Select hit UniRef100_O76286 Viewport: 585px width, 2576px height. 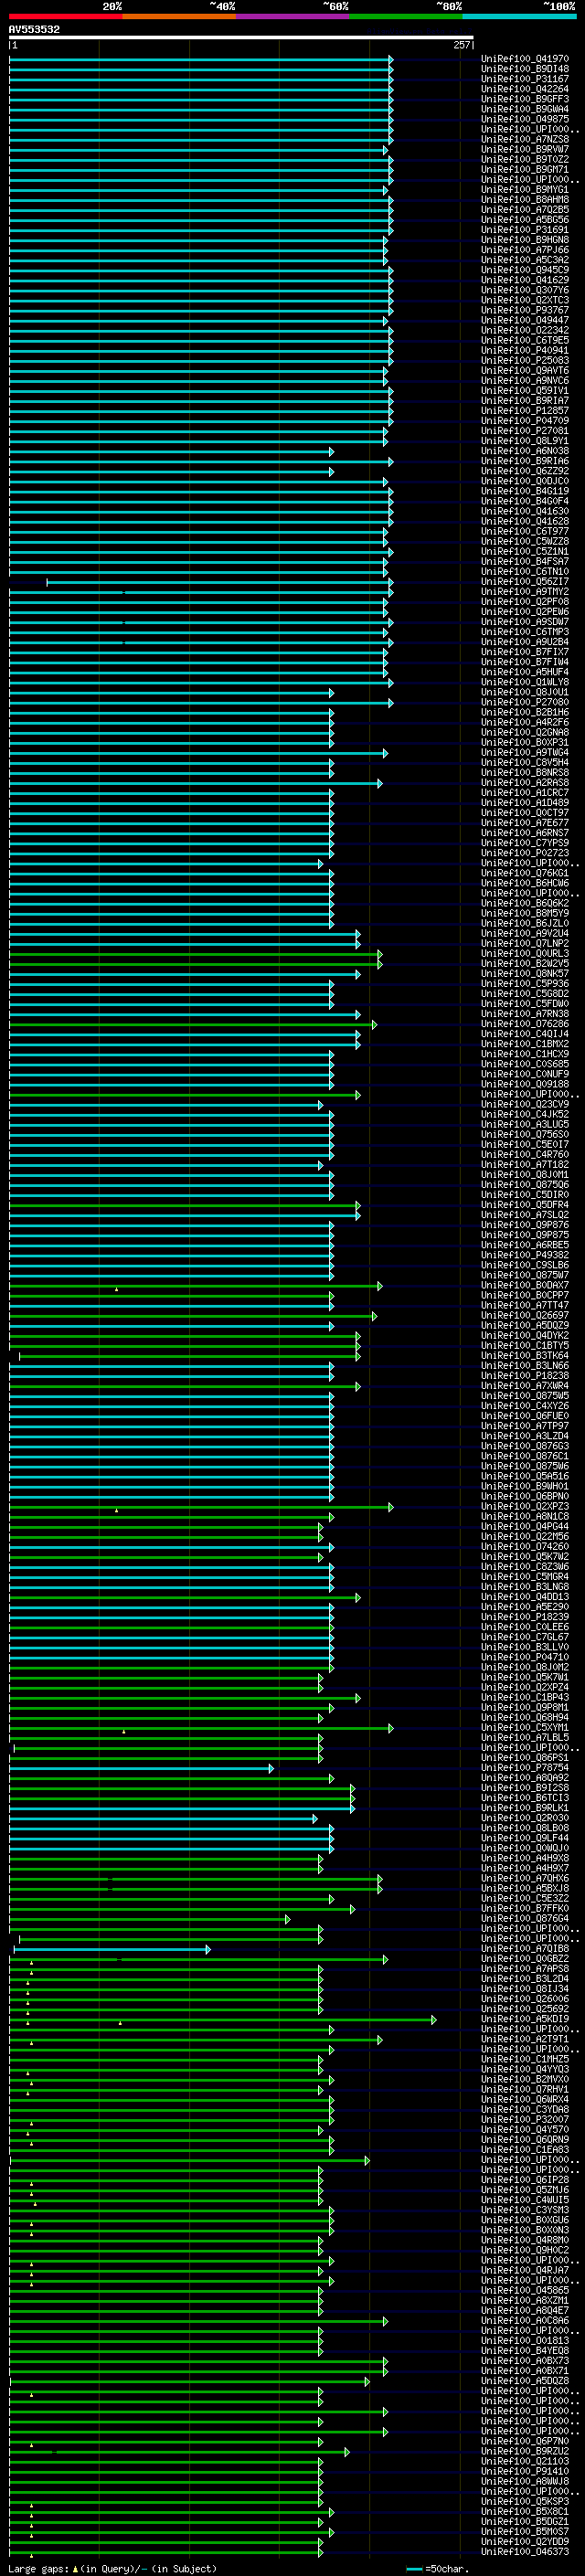pos(525,1023)
